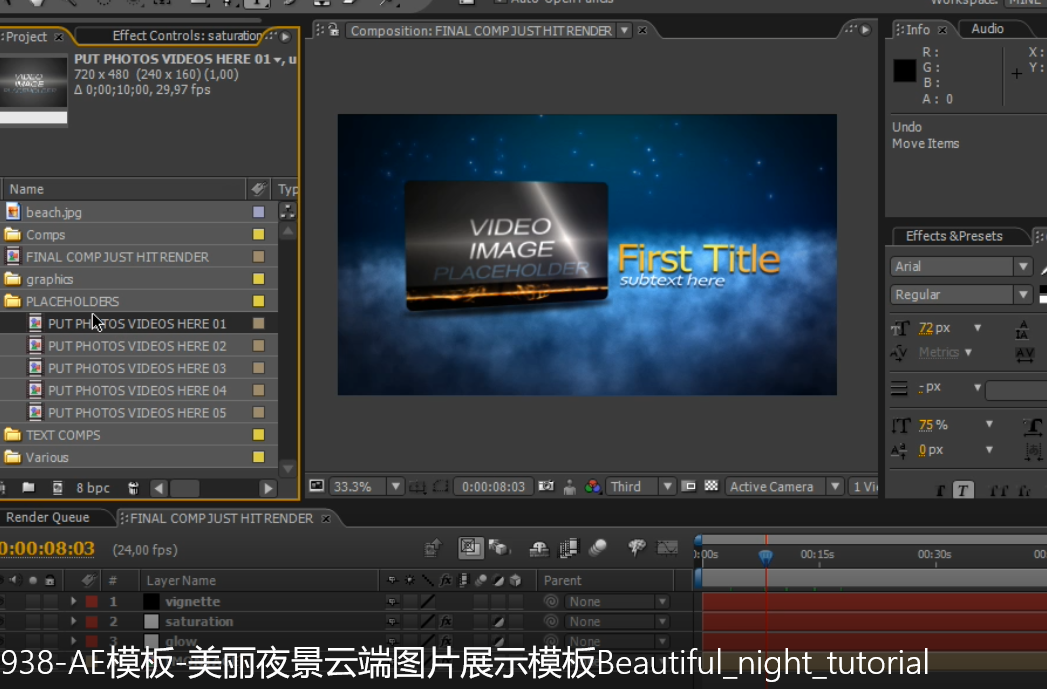Open the Effects & Presets tab
1047x689 pixels.
point(954,236)
